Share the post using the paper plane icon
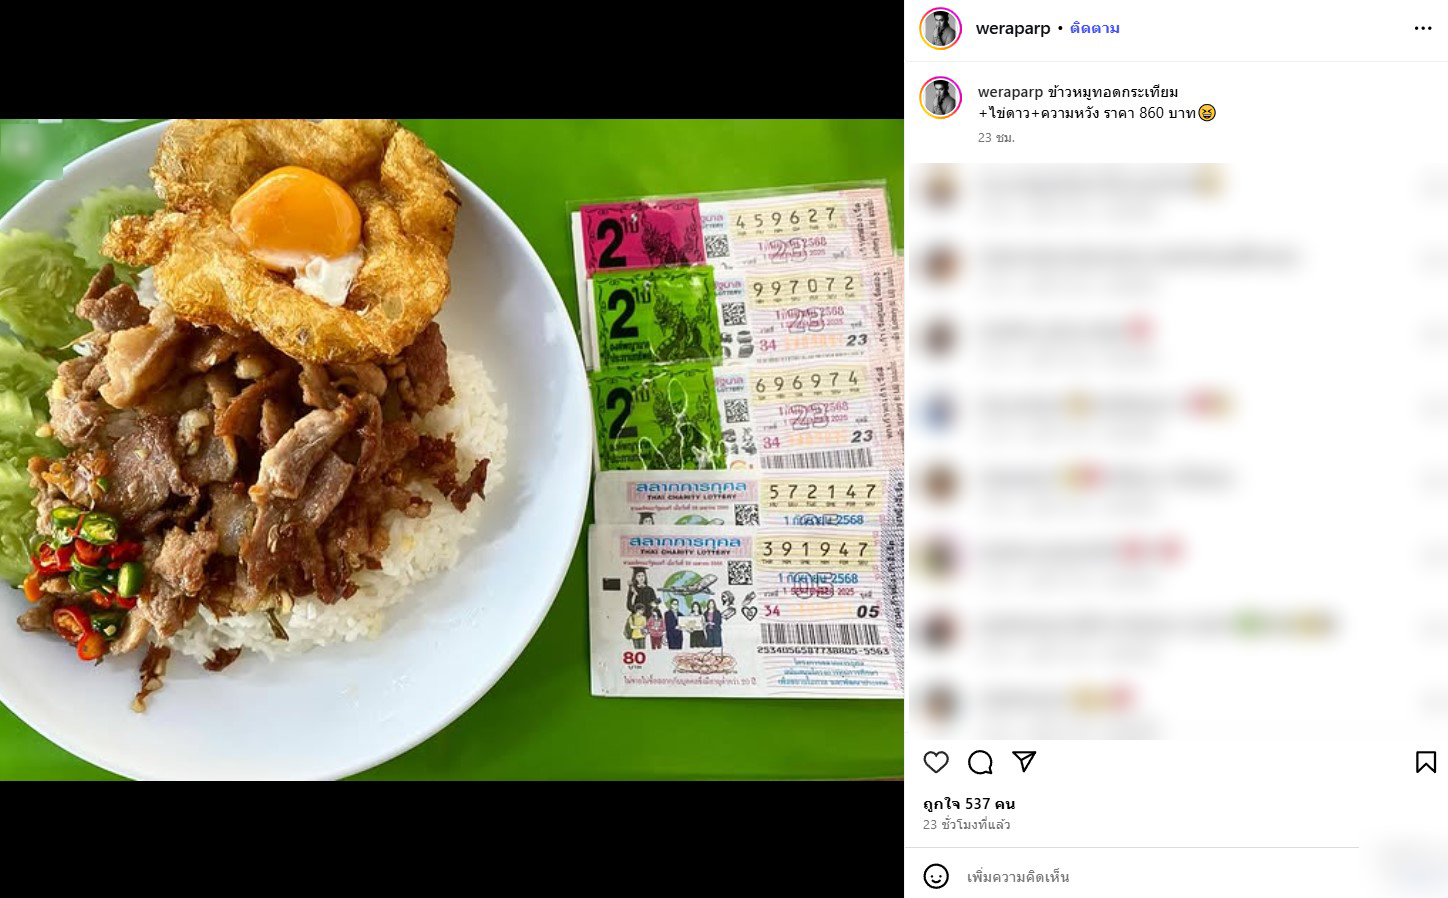This screenshot has height=898, width=1448. pos(1024,762)
